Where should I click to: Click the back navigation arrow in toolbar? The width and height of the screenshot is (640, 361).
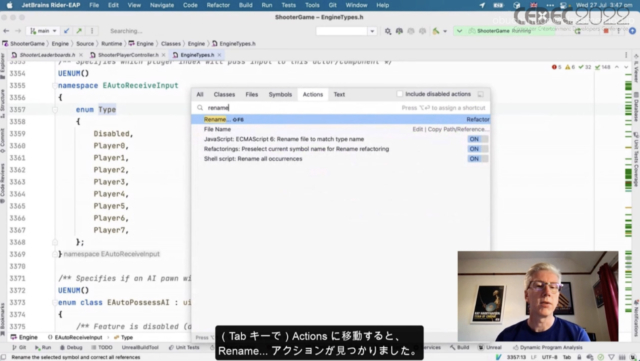coord(6,31)
